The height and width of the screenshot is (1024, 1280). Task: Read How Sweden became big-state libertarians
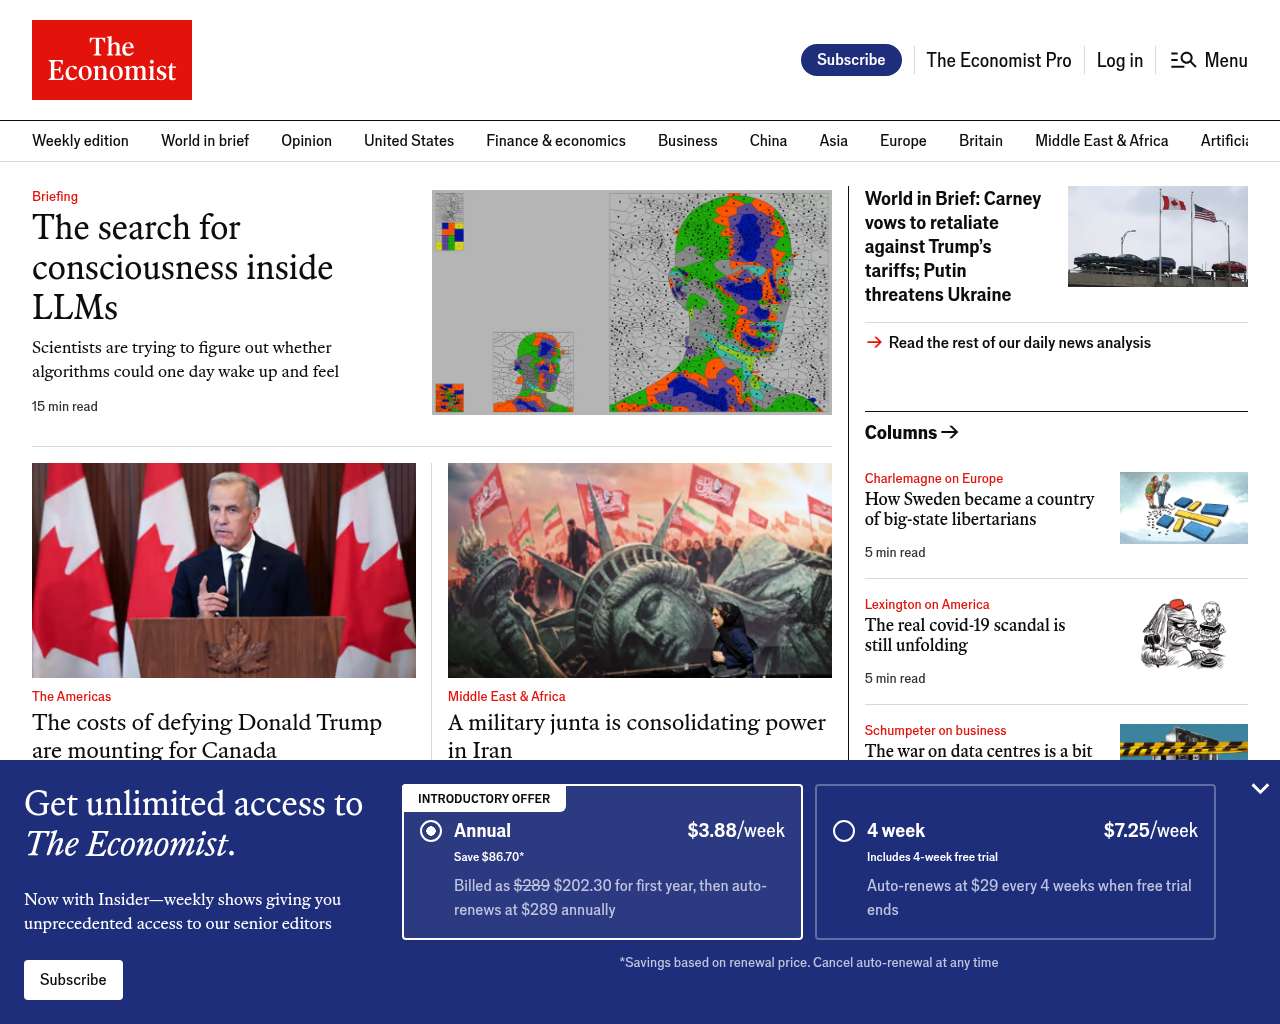(x=980, y=509)
